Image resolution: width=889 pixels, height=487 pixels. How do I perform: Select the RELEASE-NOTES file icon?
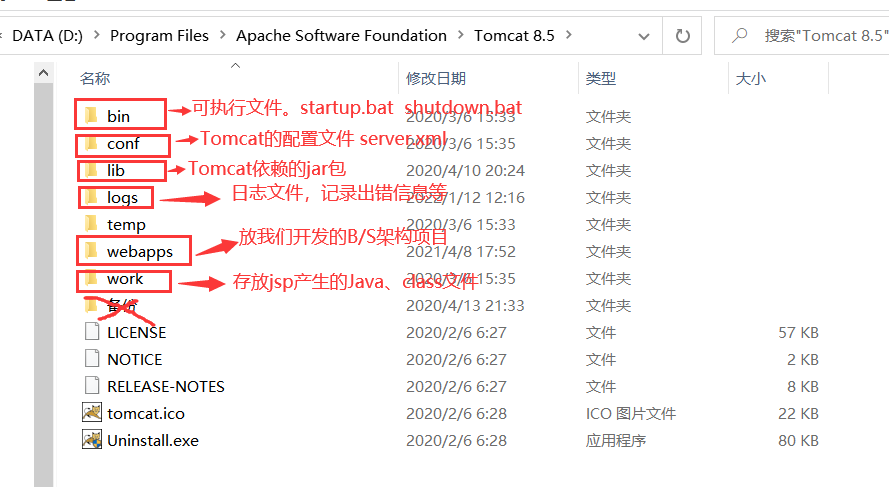[x=92, y=386]
